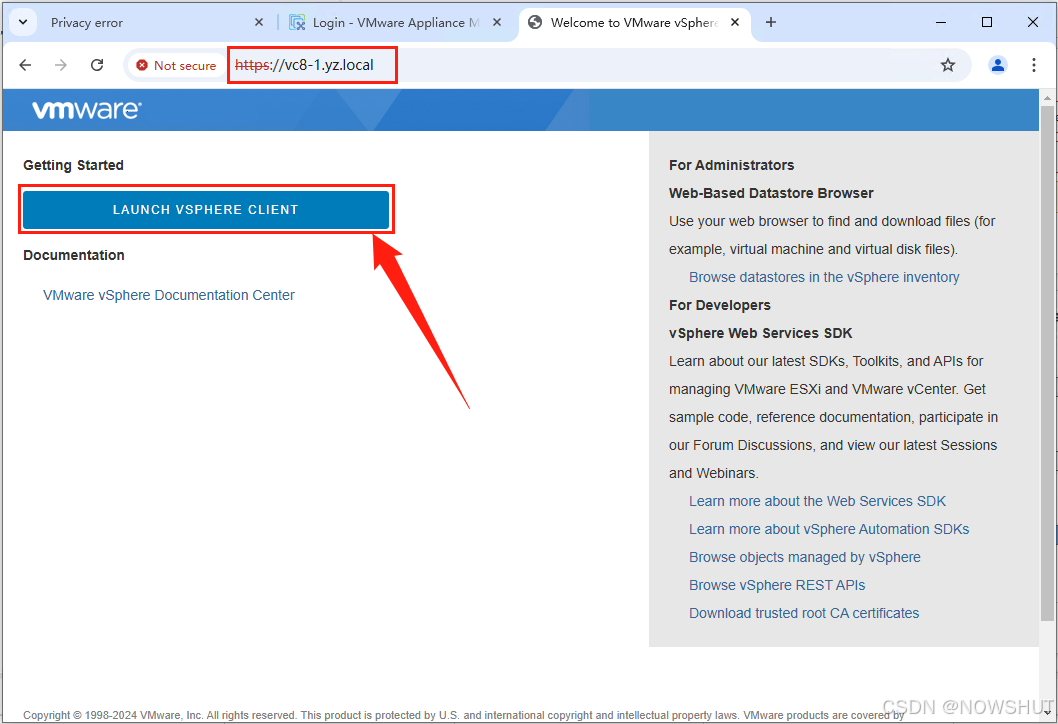
Task: Click the Not secure warning chip
Action: [x=176, y=65]
